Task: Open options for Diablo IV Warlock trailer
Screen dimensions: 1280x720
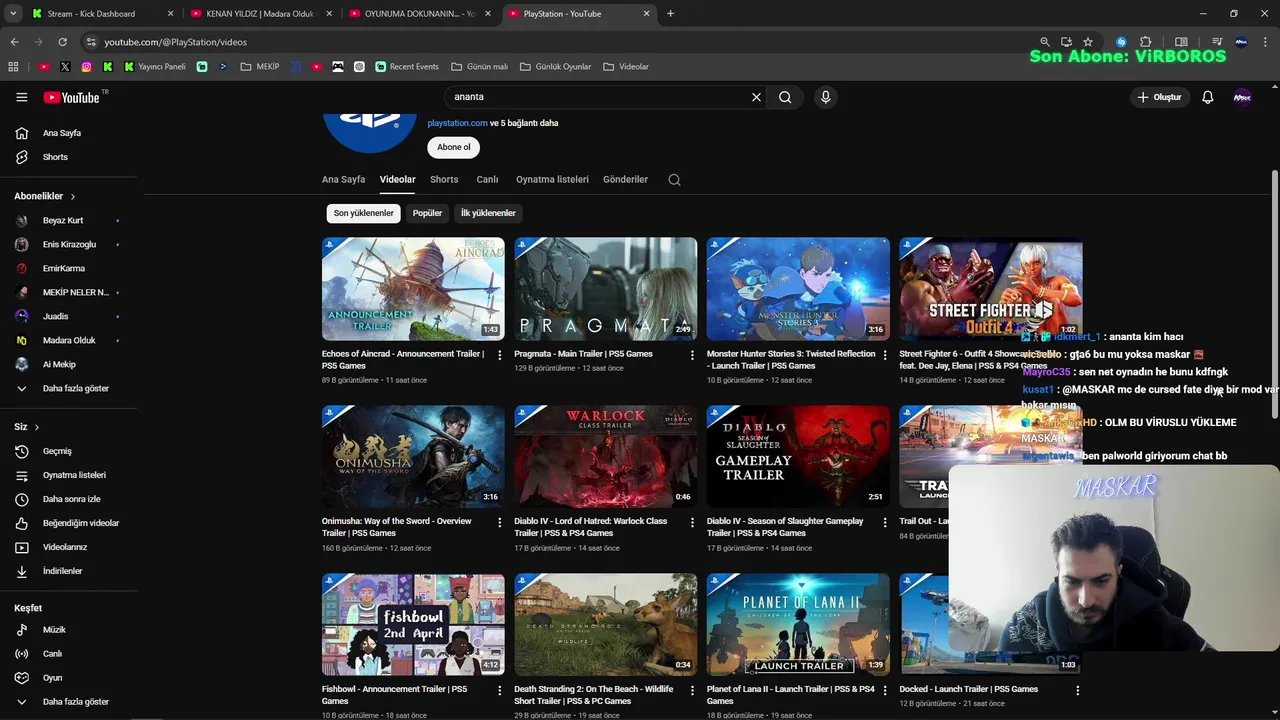Action: pos(692,523)
